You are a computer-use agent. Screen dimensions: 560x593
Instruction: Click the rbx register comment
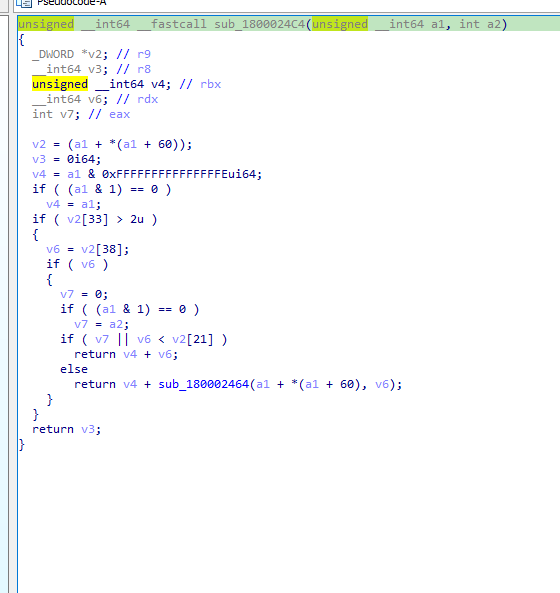click(x=211, y=84)
